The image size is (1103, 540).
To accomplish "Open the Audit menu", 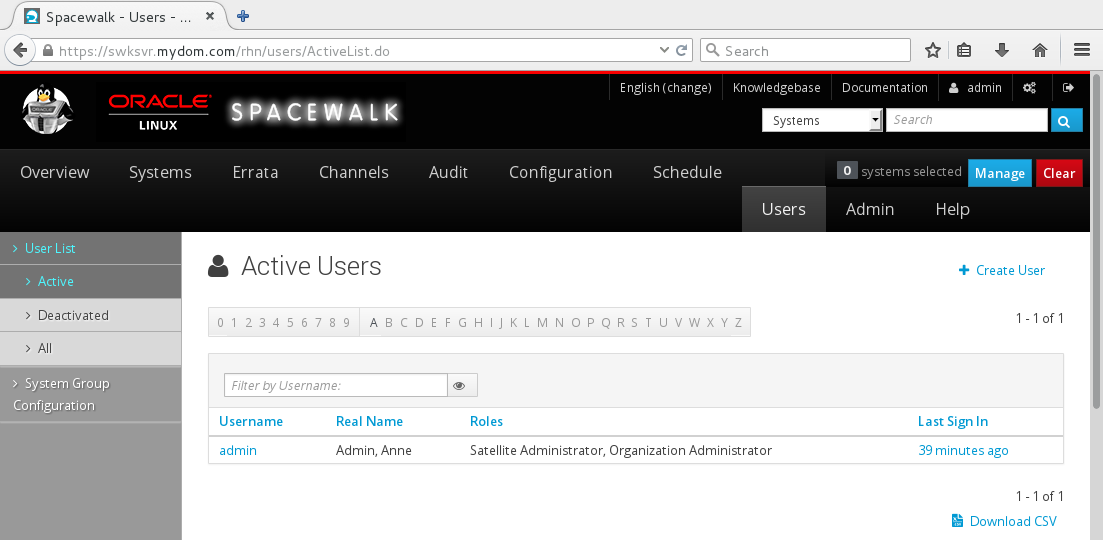I will click(448, 172).
